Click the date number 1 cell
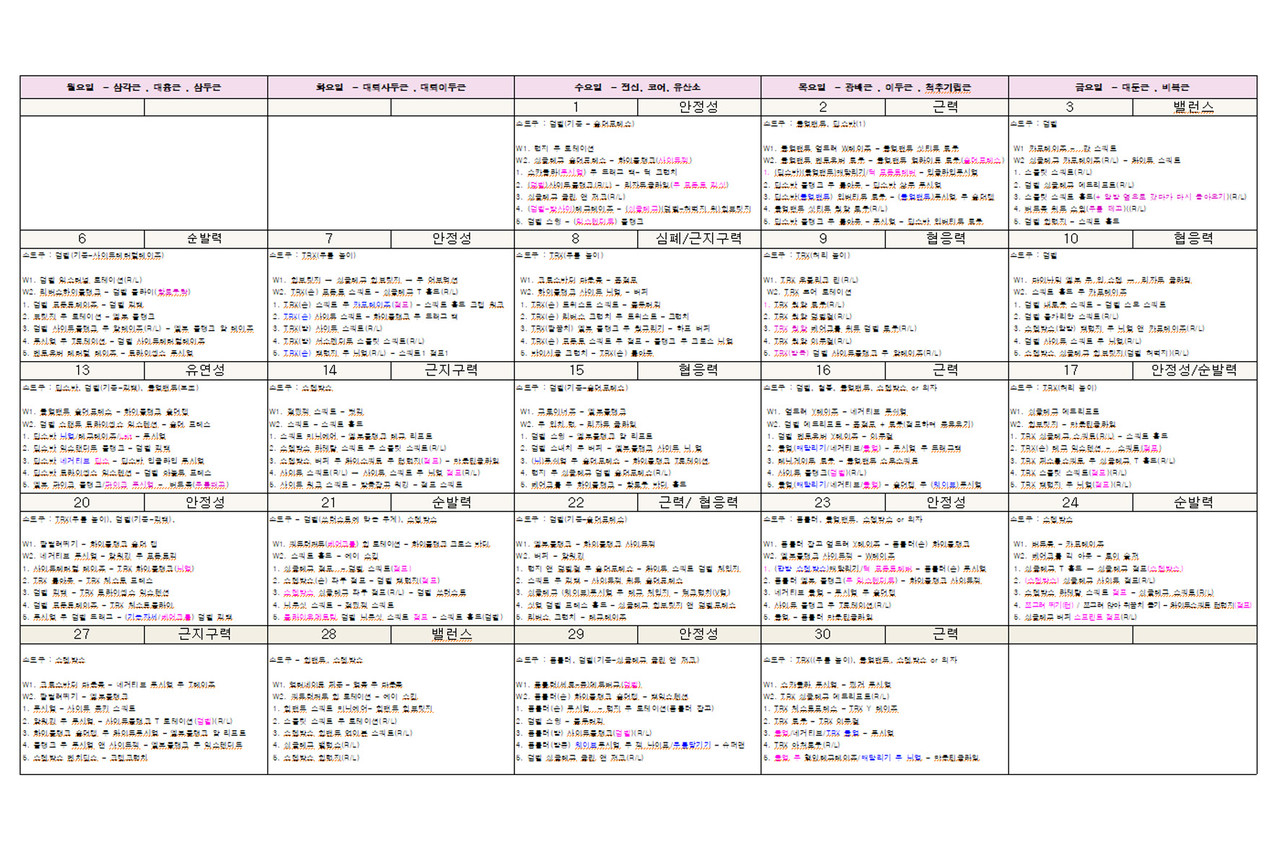Image resolution: width=1280 pixels, height=853 pixels. point(576,107)
